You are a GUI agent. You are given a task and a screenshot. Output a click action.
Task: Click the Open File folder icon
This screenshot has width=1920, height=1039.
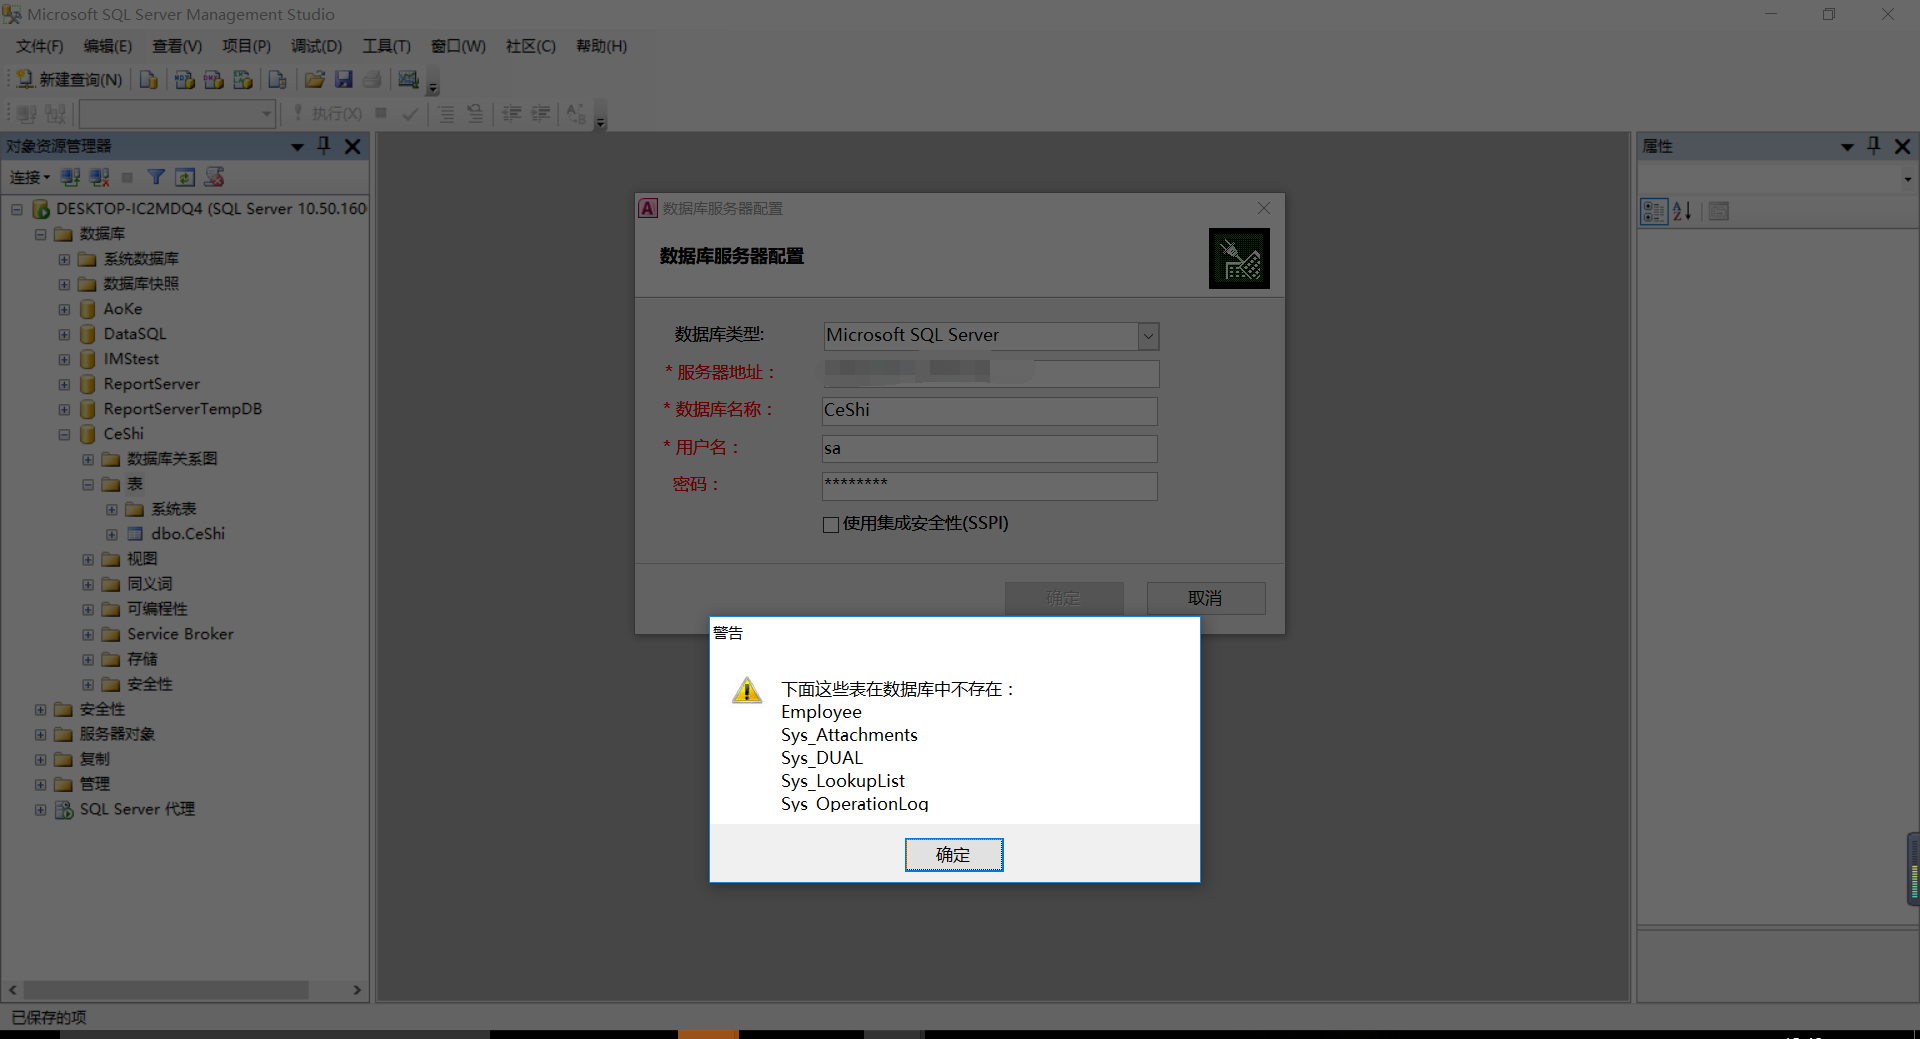pos(314,80)
